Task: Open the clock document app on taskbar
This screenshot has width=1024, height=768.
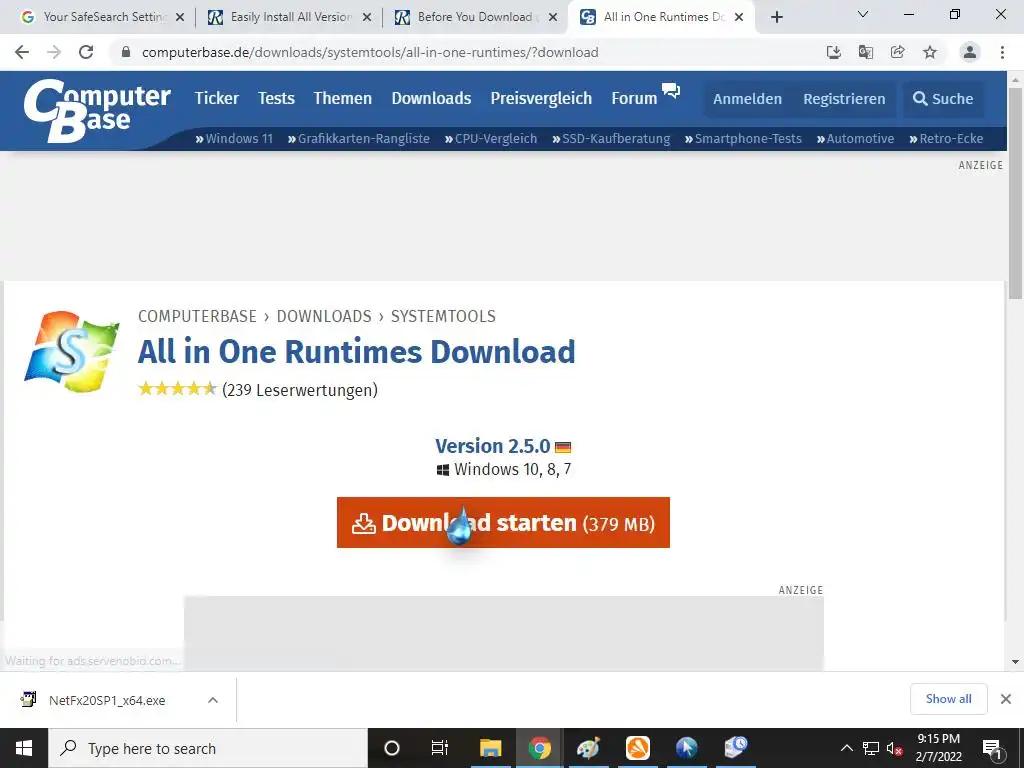Action: [x=736, y=748]
